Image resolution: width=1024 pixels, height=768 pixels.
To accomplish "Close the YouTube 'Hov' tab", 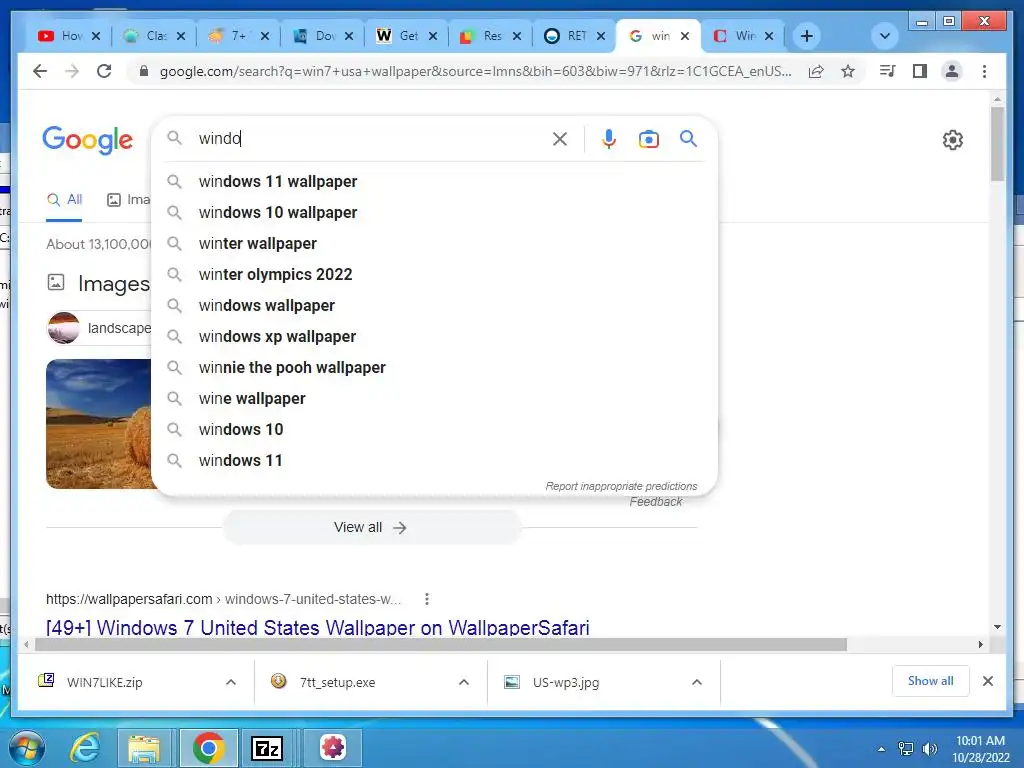I will [x=96, y=36].
